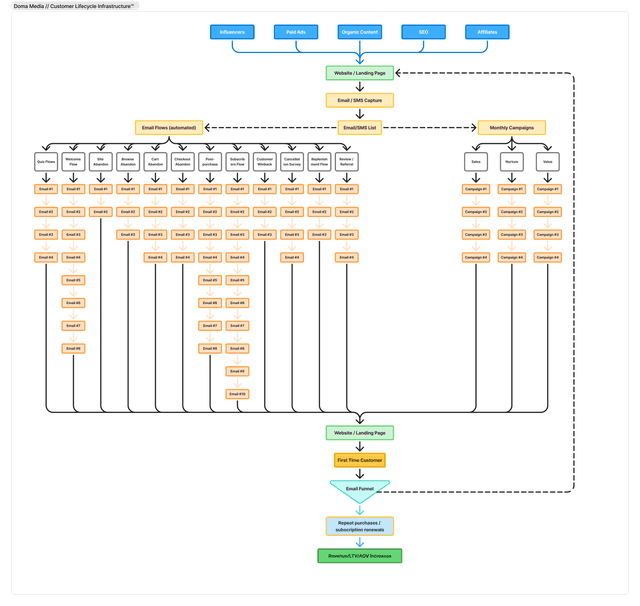640x606 pixels.
Task: Click the Customer Winback box
Action: 265,162
